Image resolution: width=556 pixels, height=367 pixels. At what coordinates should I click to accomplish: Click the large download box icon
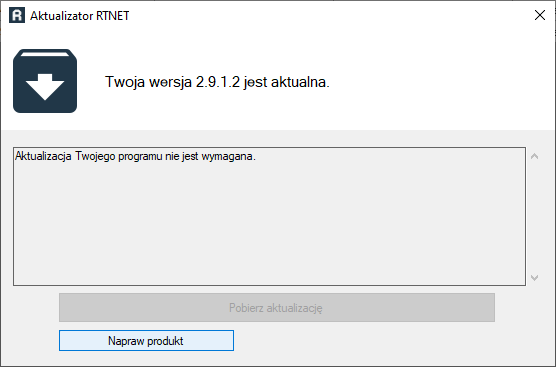pyautogui.click(x=45, y=81)
